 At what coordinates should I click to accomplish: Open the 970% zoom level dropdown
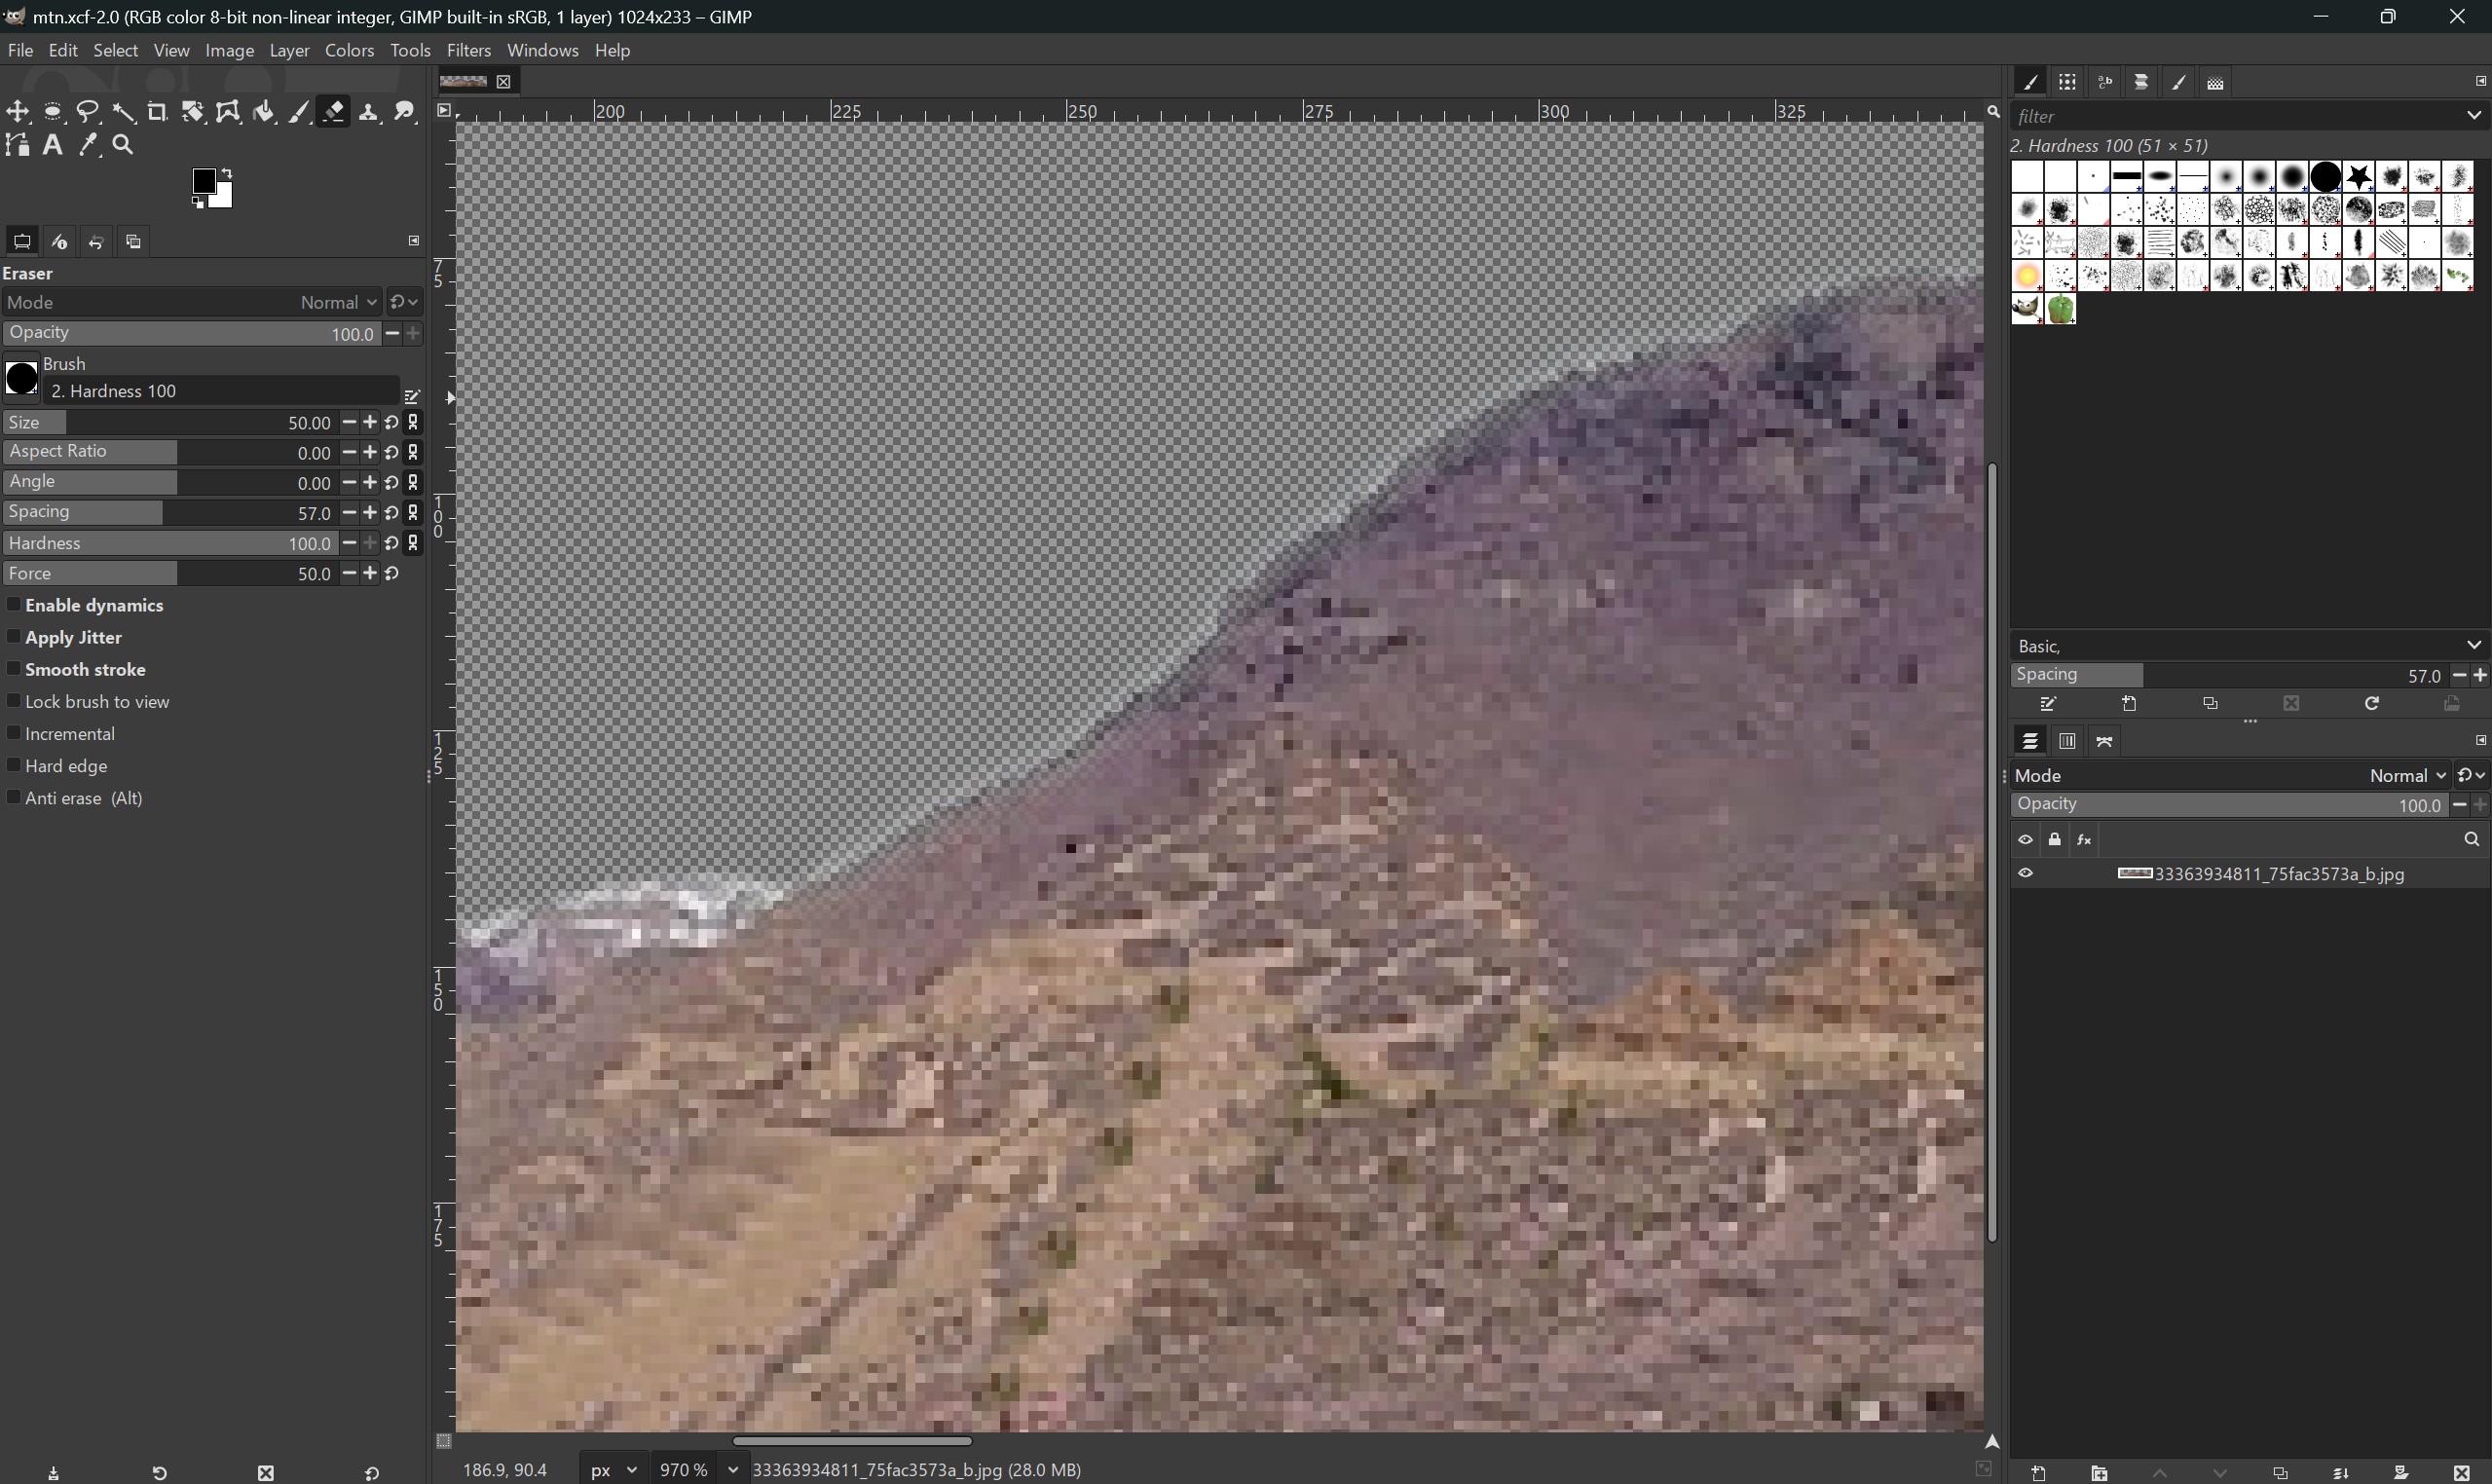coord(733,1470)
